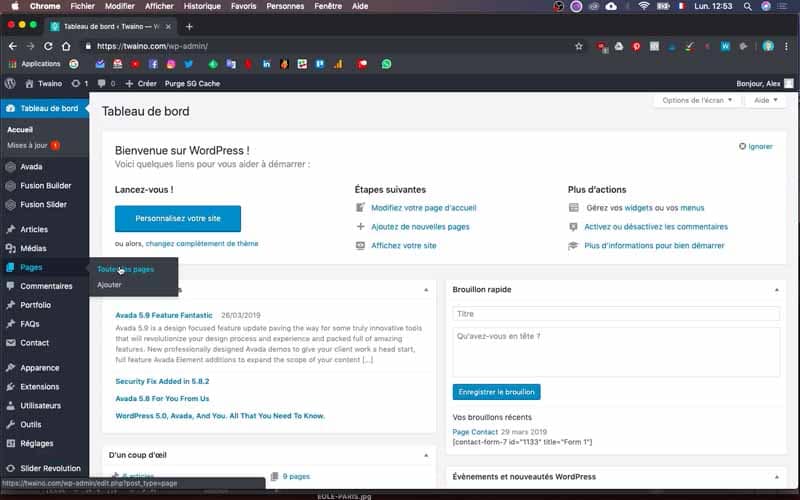
Task: Click the WordPress logo in admin bar
Action: pyautogui.click(x=10, y=83)
